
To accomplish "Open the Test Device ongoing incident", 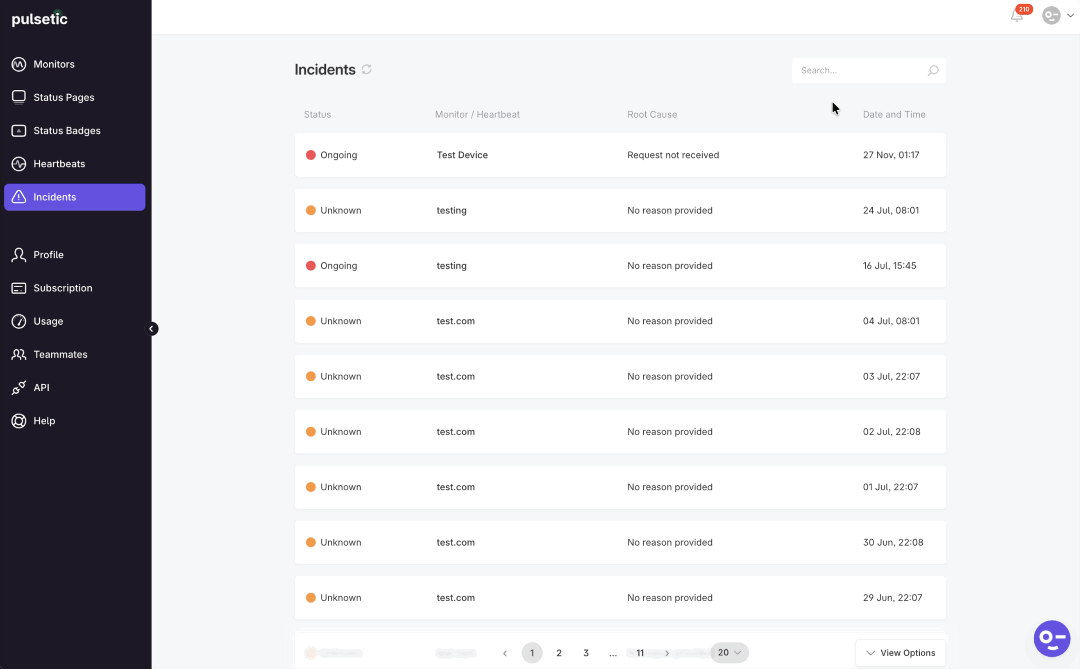I will (x=620, y=155).
